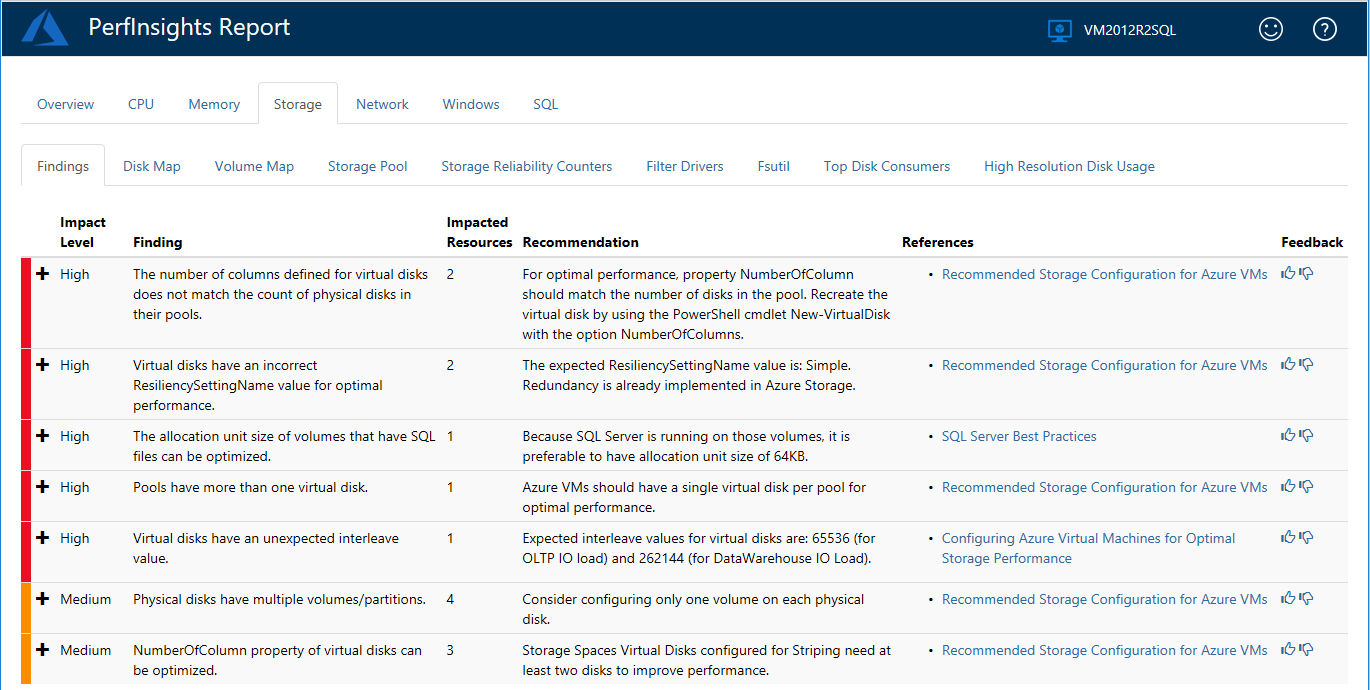Thumbs down the NumberOfColumn can be optimized finding

click(1306, 649)
